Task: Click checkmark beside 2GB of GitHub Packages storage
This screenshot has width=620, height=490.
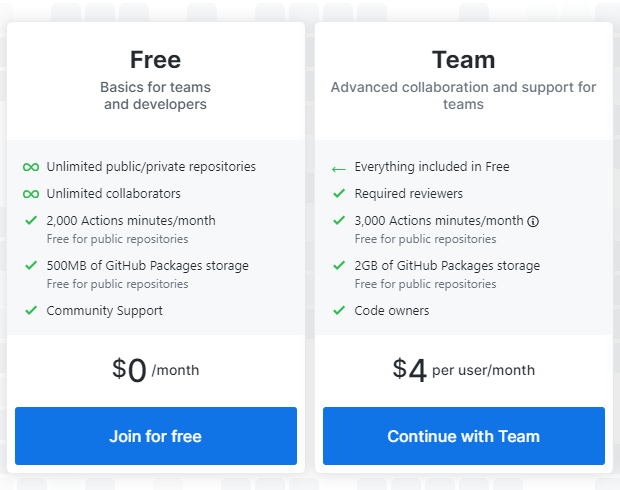Action: [x=339, y=266]
